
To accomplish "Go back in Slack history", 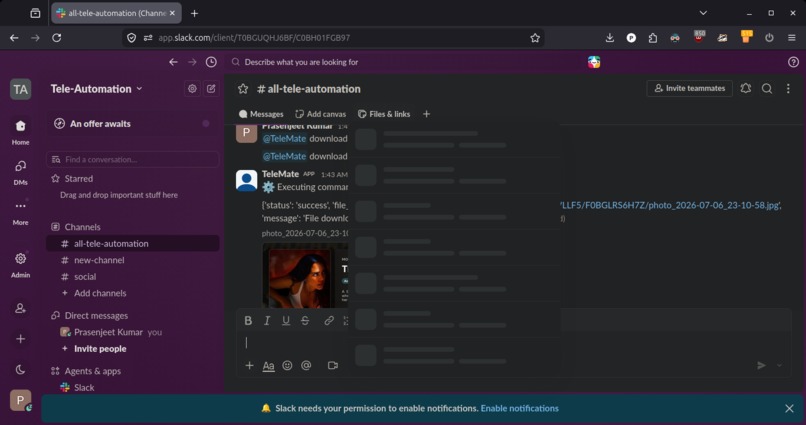I will (x=173, y=62).
